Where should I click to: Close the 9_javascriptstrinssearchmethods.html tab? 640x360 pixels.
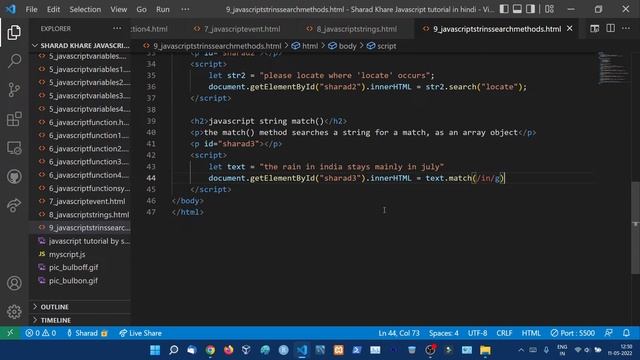pos(570,29)
